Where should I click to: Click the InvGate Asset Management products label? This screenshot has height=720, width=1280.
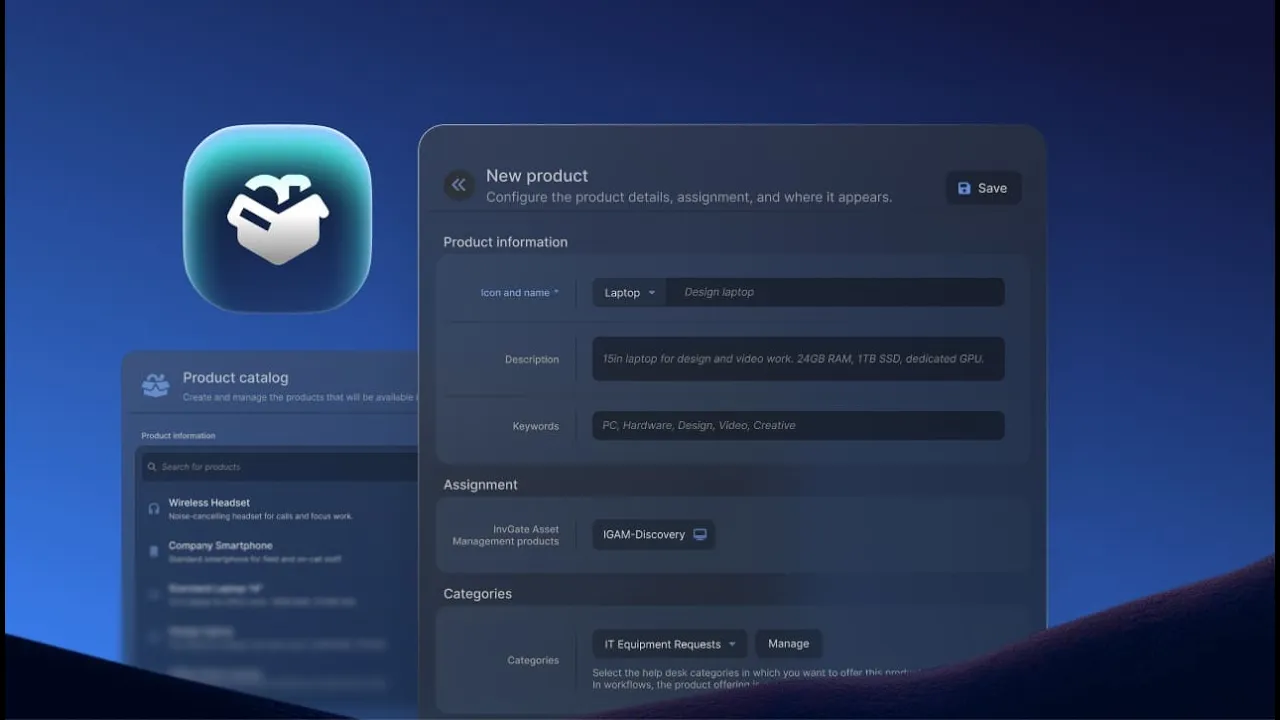pyautogui.click(x=506, y=535)
